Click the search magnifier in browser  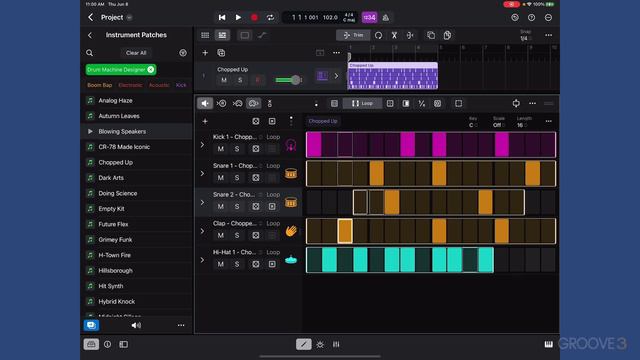(89, 53)
